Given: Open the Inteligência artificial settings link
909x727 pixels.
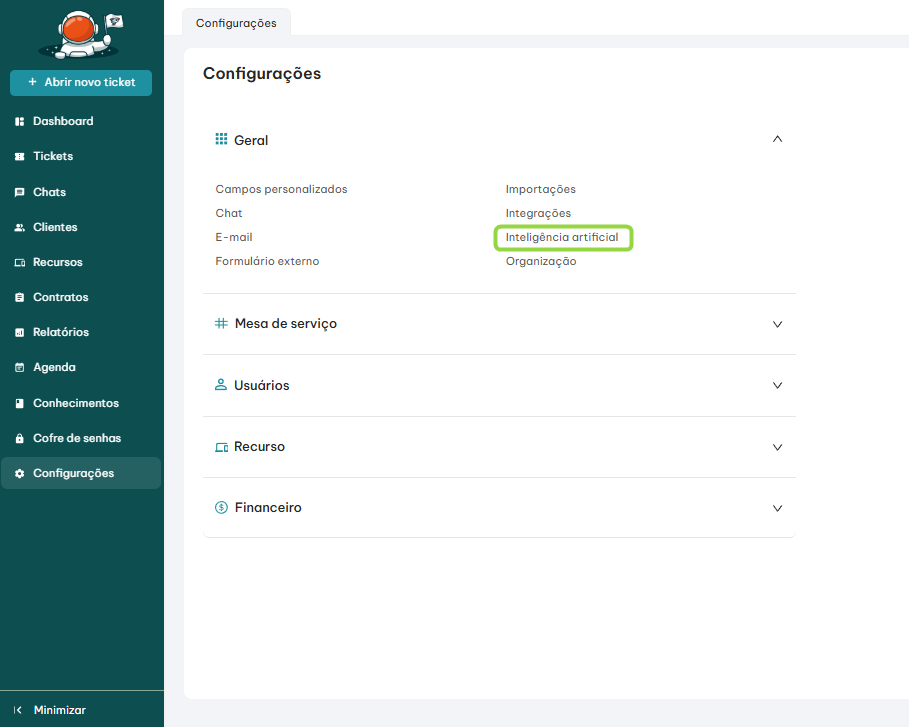Looking at the screenshot, I should 562,237.
